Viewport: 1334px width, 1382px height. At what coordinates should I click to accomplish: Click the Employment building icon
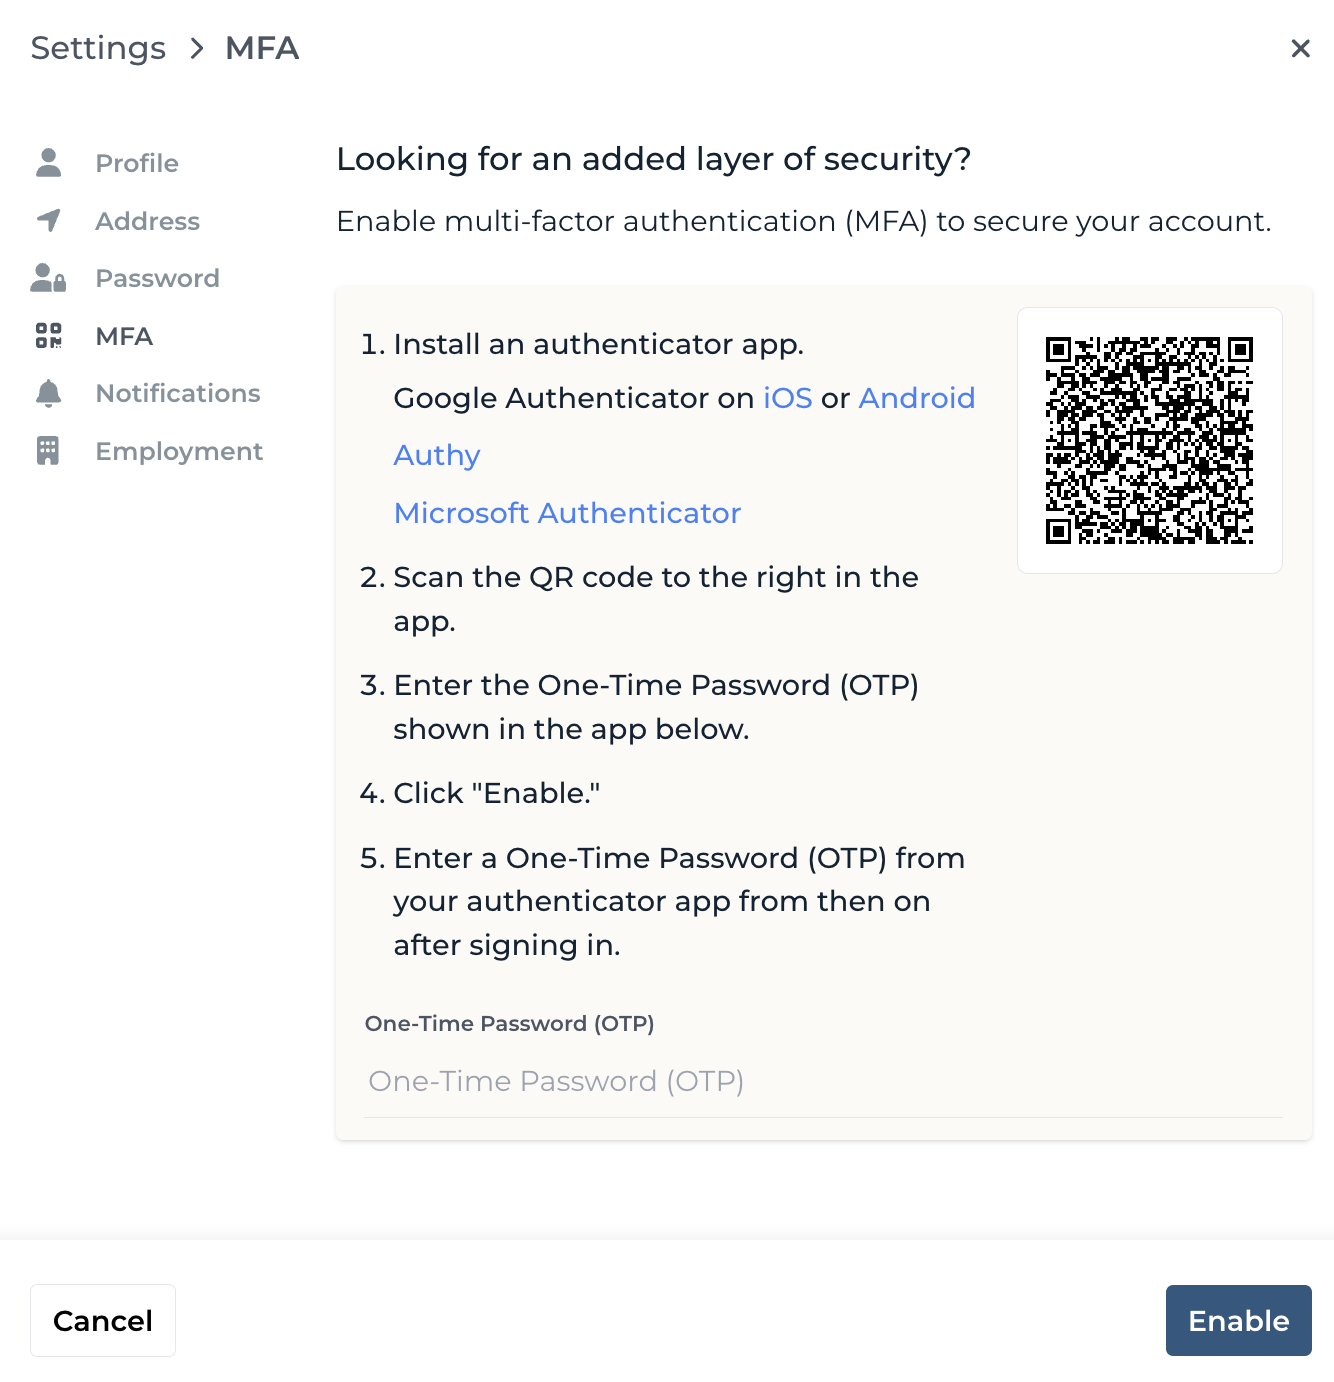48,451
